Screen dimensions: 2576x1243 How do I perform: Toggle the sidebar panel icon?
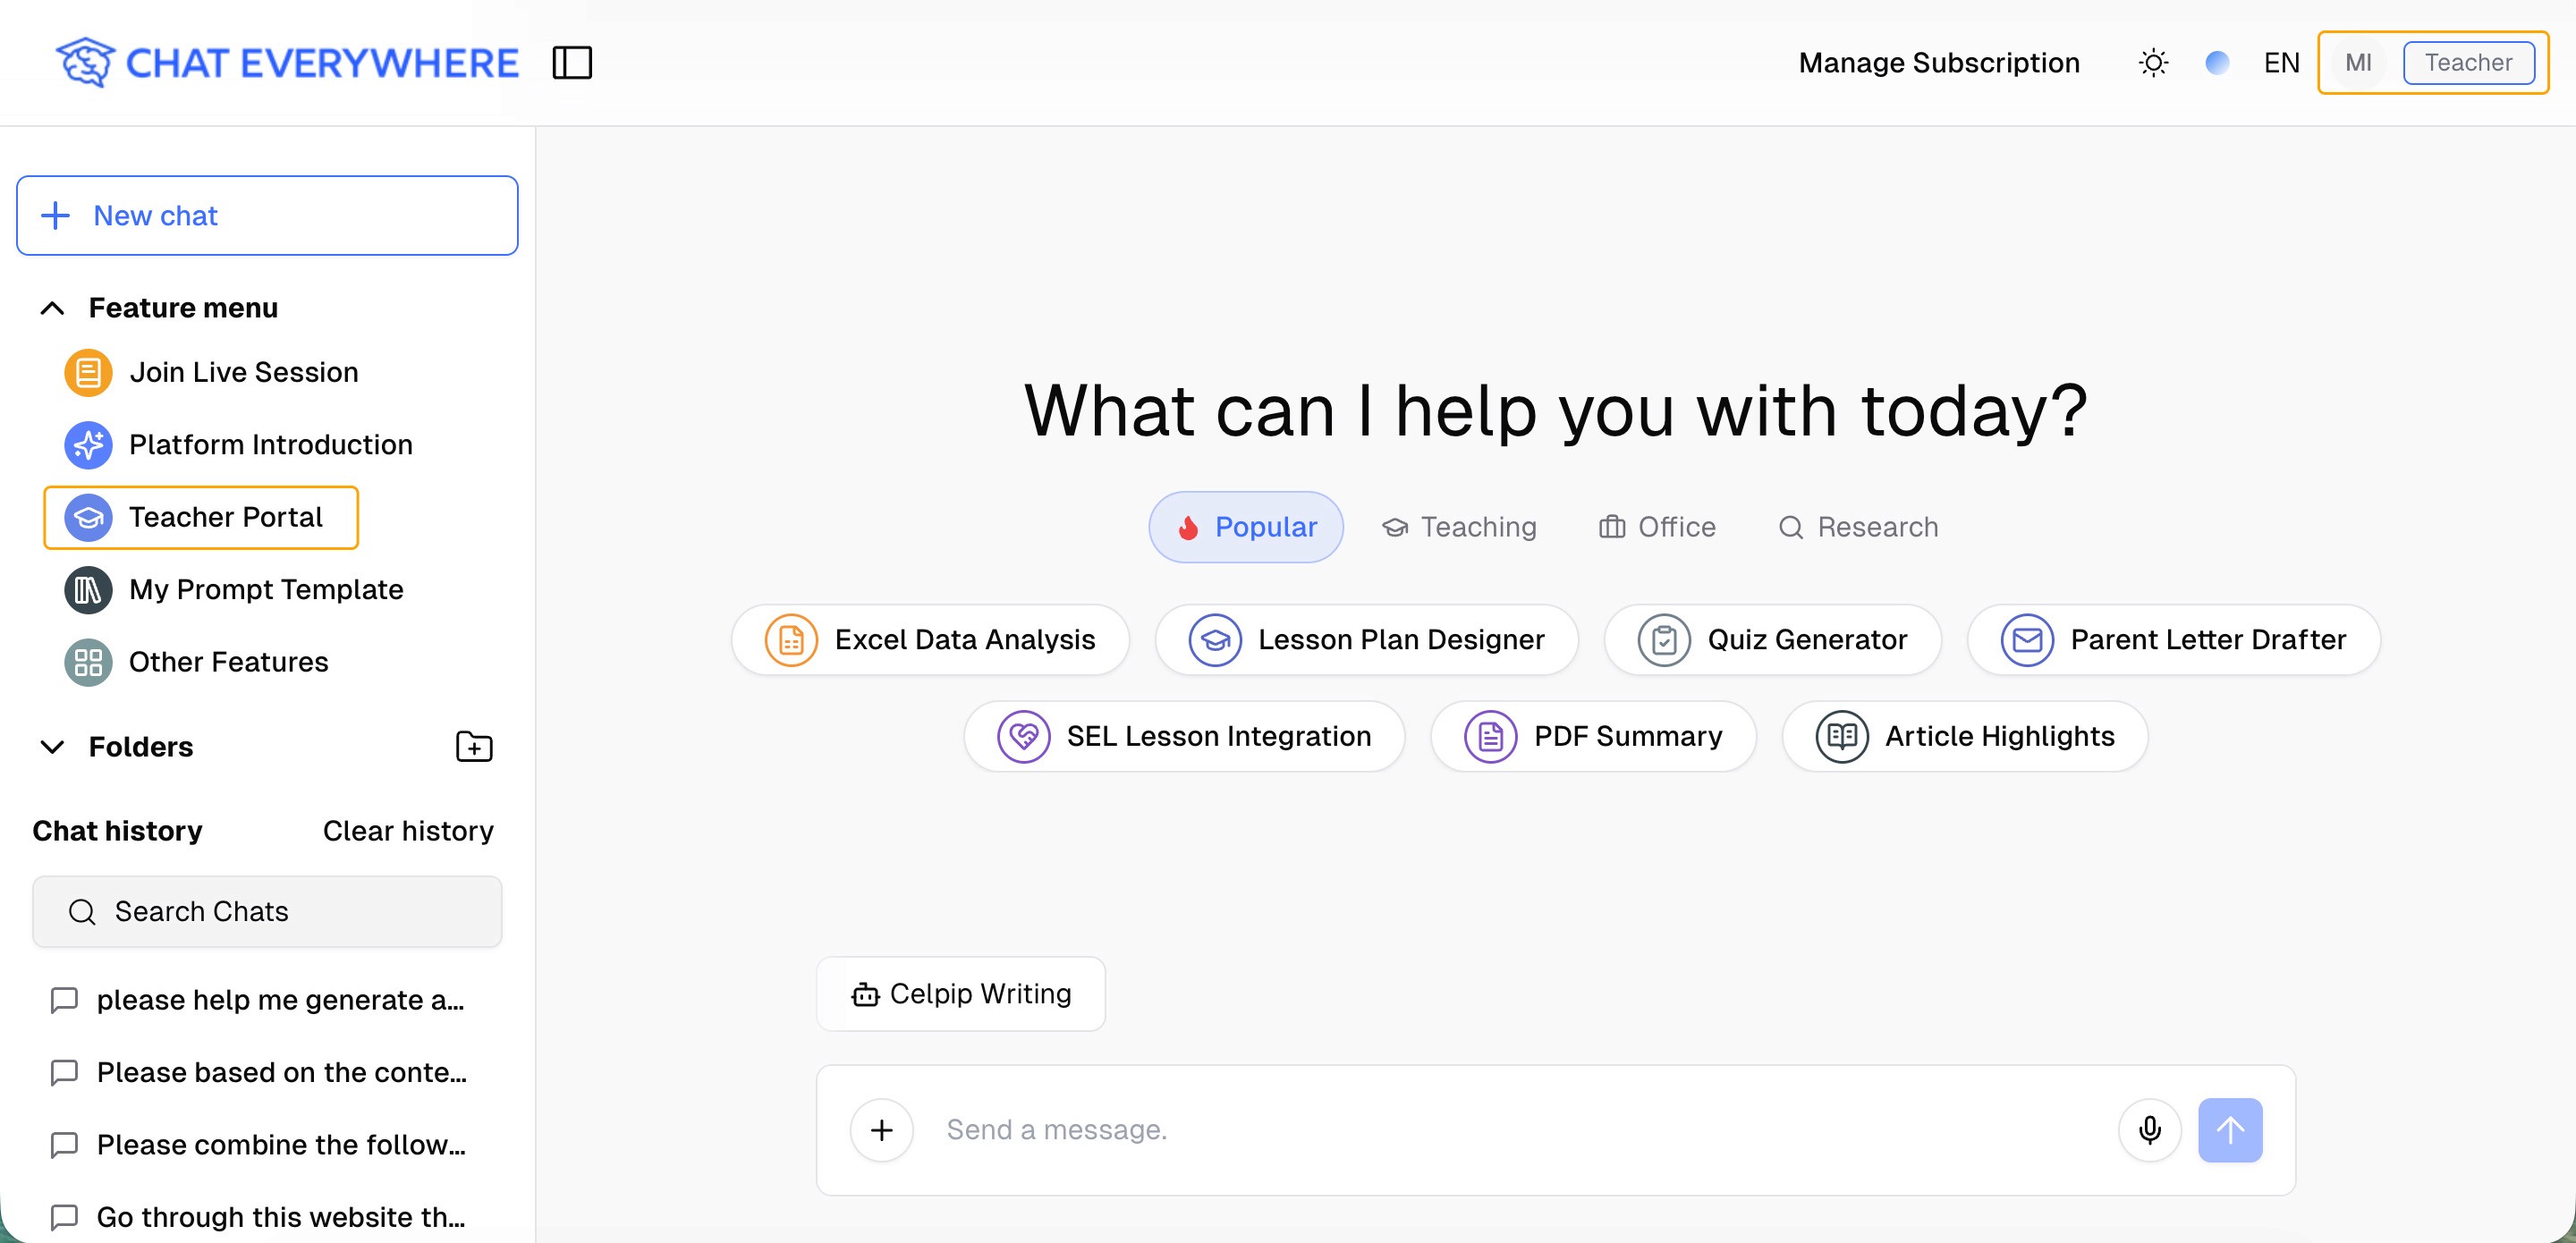pos(572,63)
